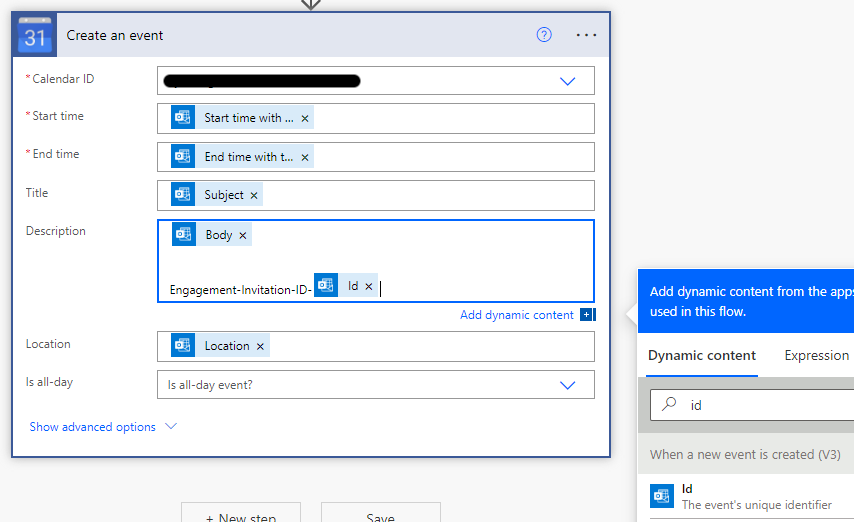Click into the Title field

pos(376,195)
